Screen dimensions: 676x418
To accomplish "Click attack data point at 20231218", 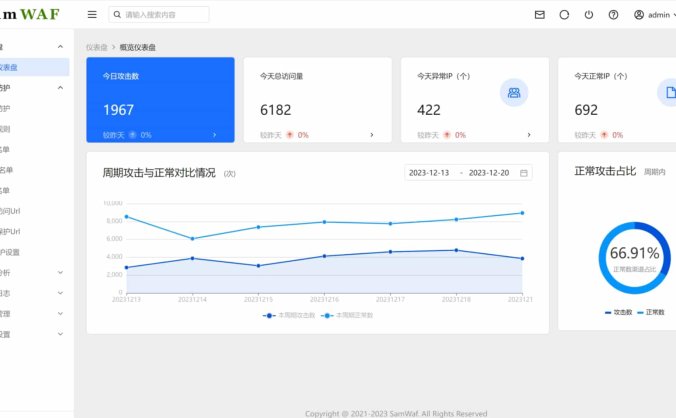I will point(456,250).
